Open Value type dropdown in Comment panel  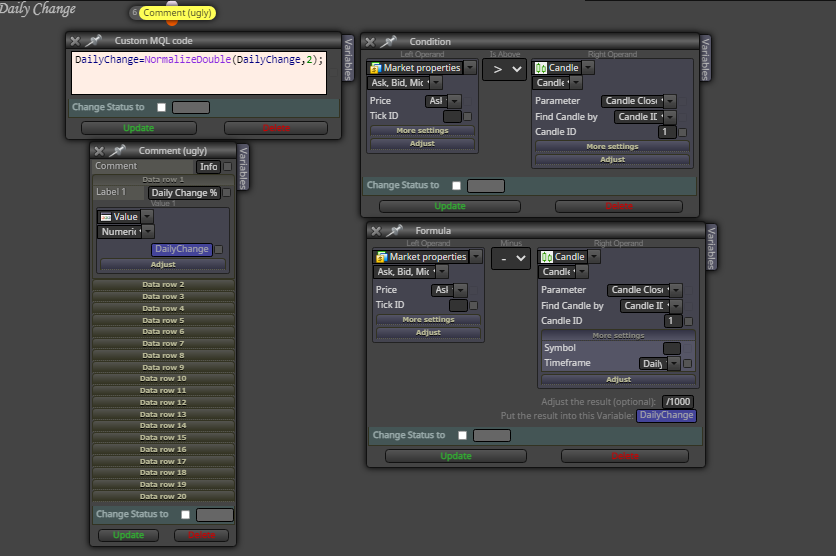click(147, 216)
